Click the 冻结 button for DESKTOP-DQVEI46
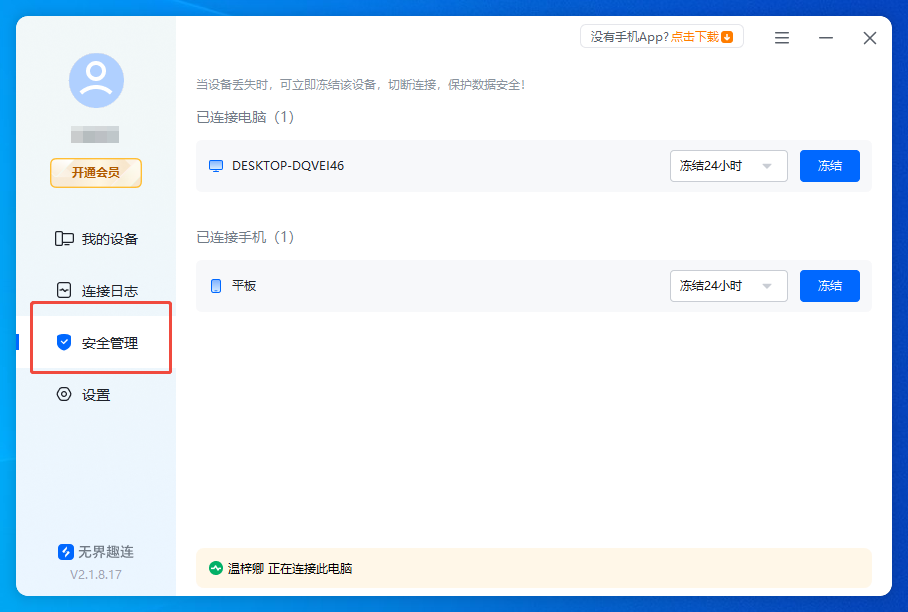The image size is (908, 612). click(x=829, y=166)
